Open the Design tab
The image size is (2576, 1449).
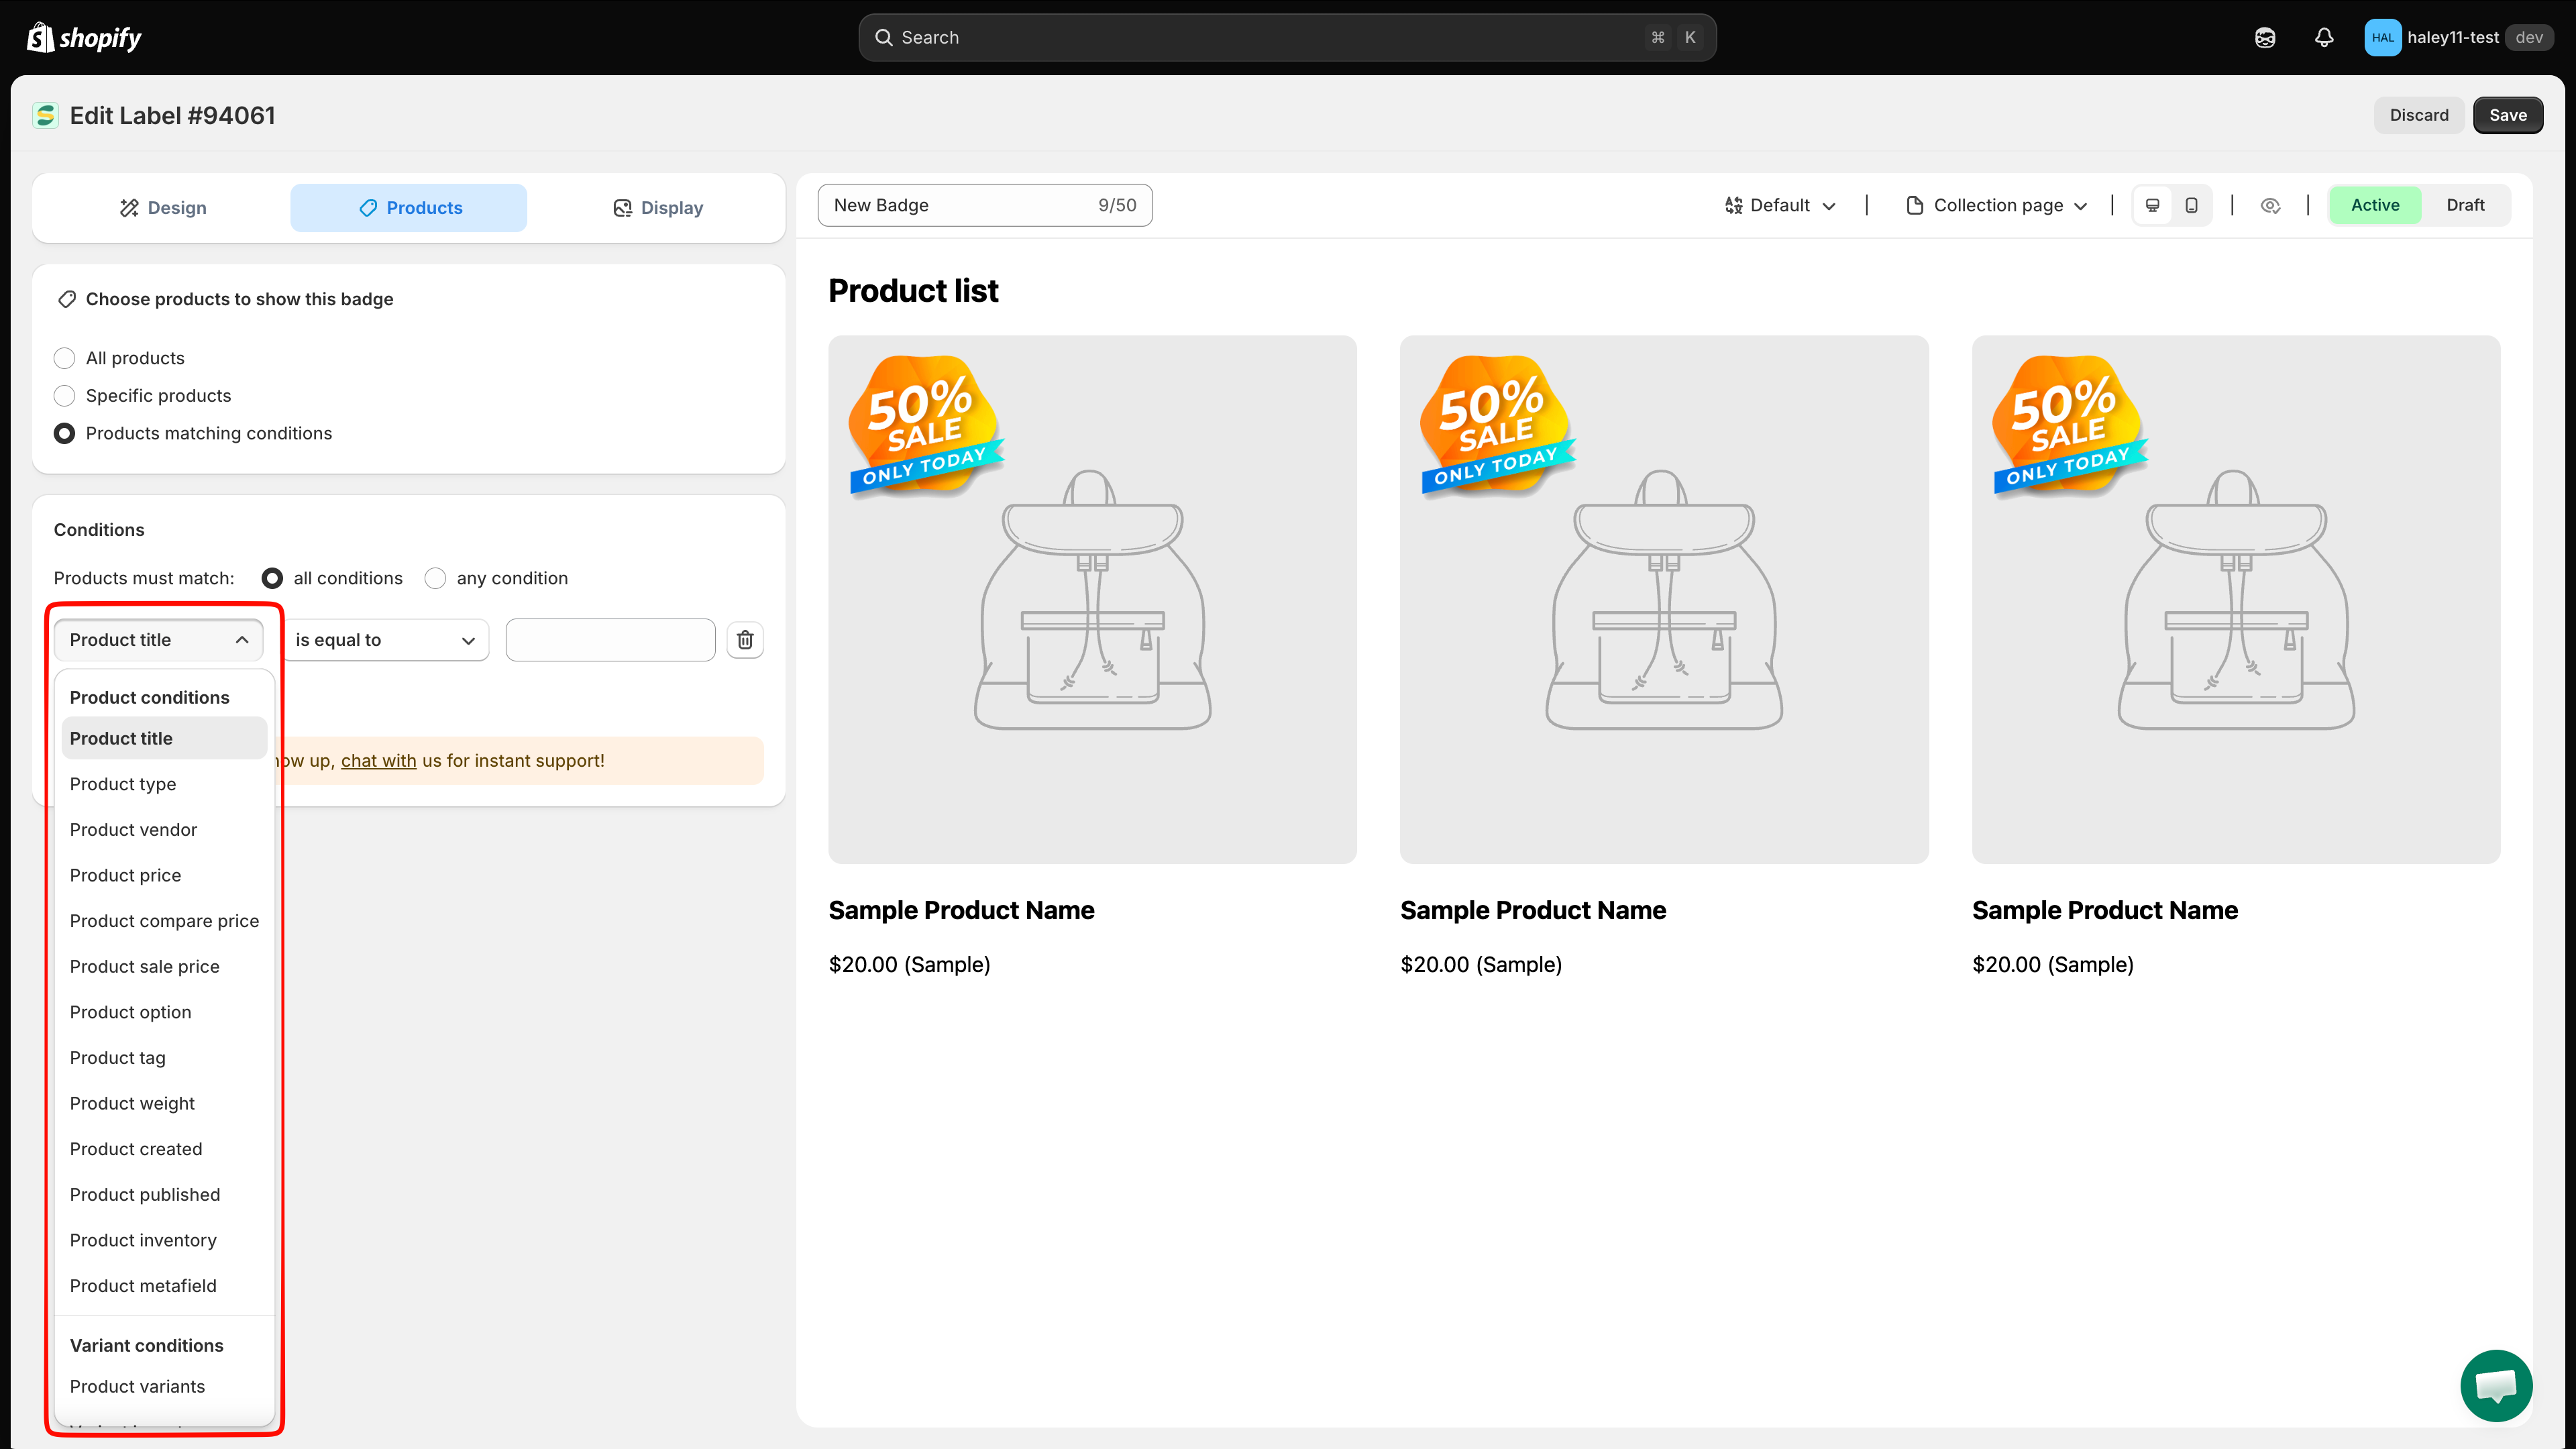coord(163,208)
